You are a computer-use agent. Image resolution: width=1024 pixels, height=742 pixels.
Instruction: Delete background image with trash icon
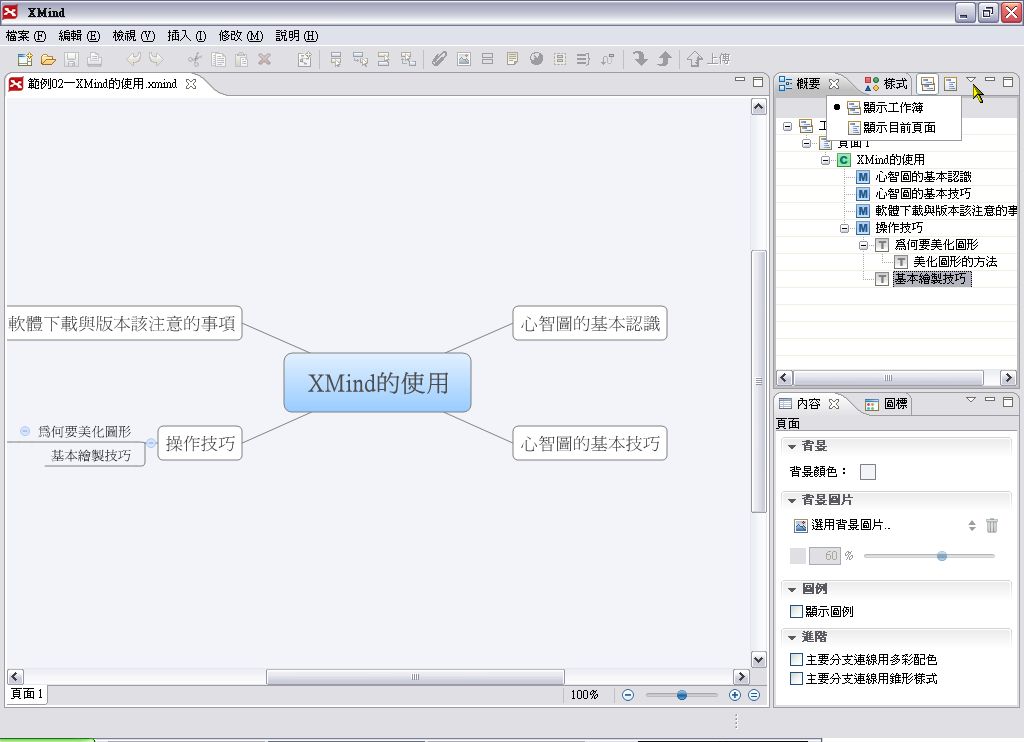point(991,525)
